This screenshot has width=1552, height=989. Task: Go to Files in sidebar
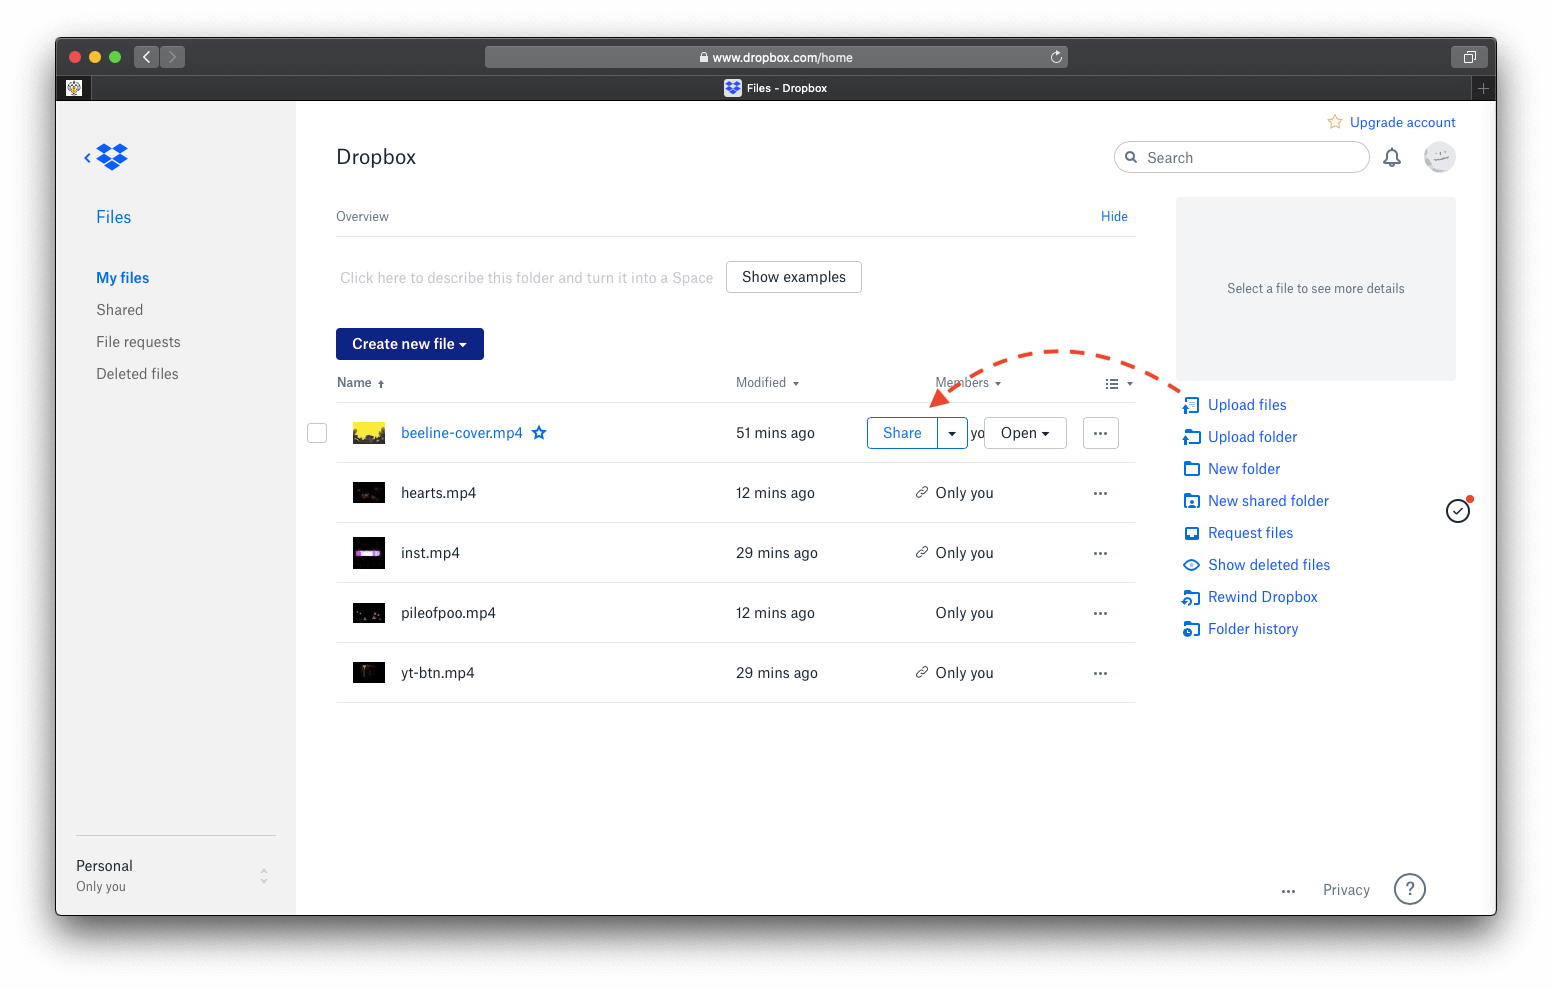114,217
